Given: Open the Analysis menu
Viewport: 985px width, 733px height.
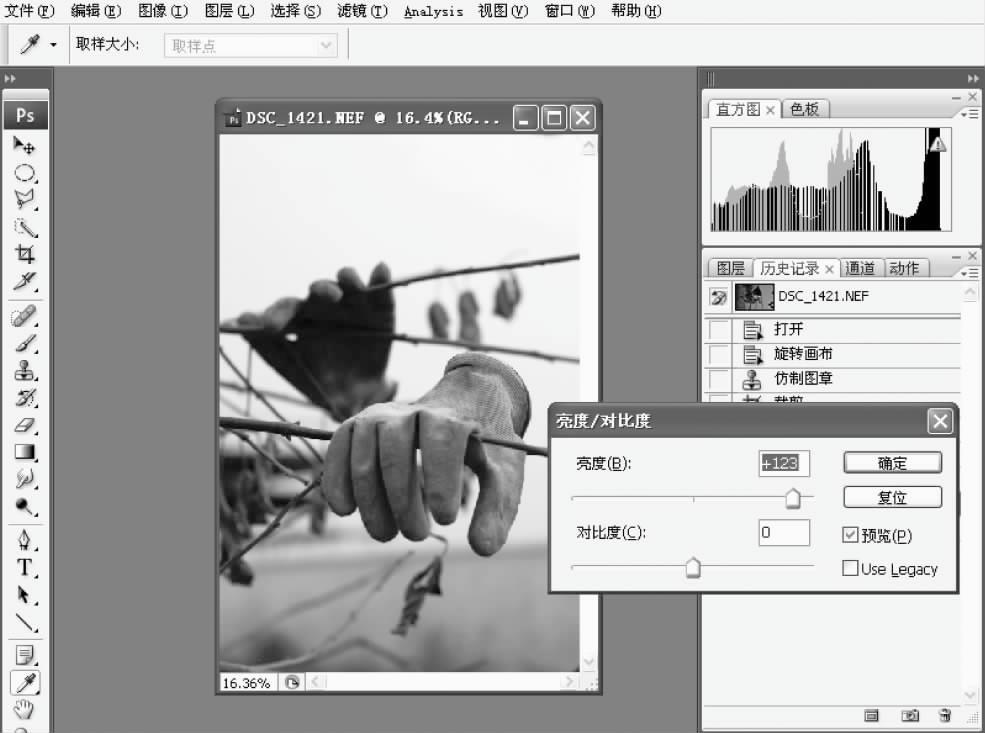Looking at the screenshot, I should coord(433,11).
